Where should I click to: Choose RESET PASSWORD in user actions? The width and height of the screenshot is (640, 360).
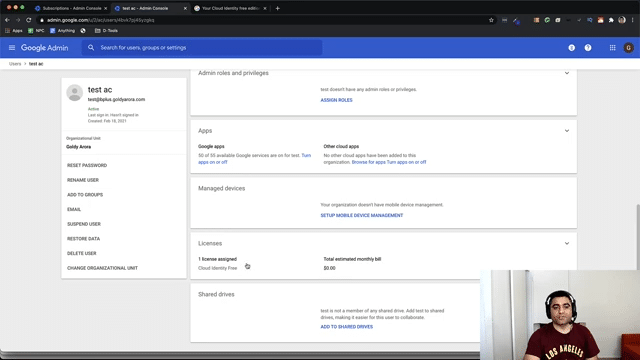pyautogui.click(x=87, y=165)
